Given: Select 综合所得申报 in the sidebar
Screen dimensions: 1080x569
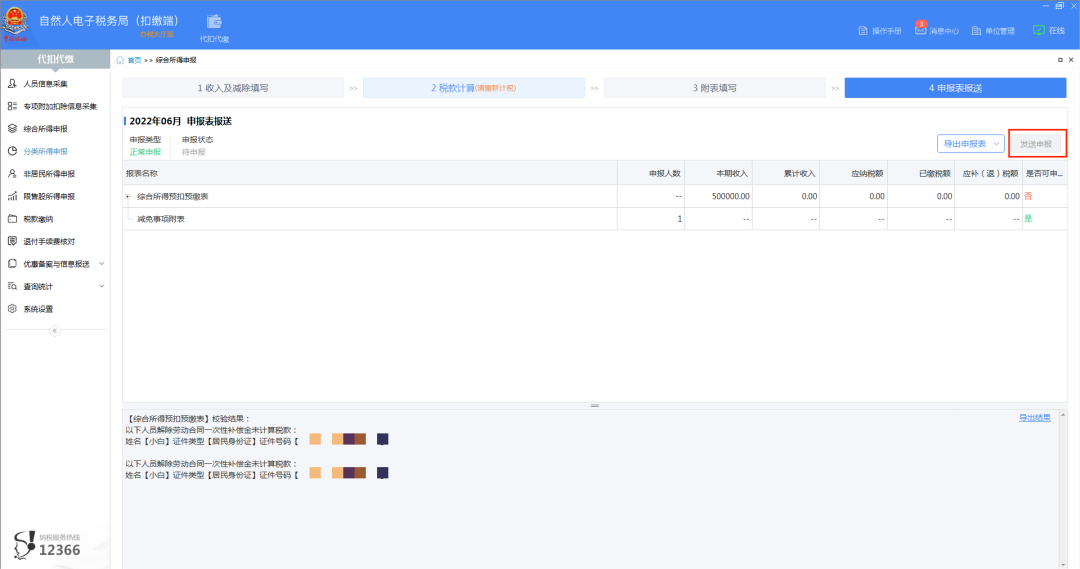Looking at the screenshot, I should click(x=45, y=129).
